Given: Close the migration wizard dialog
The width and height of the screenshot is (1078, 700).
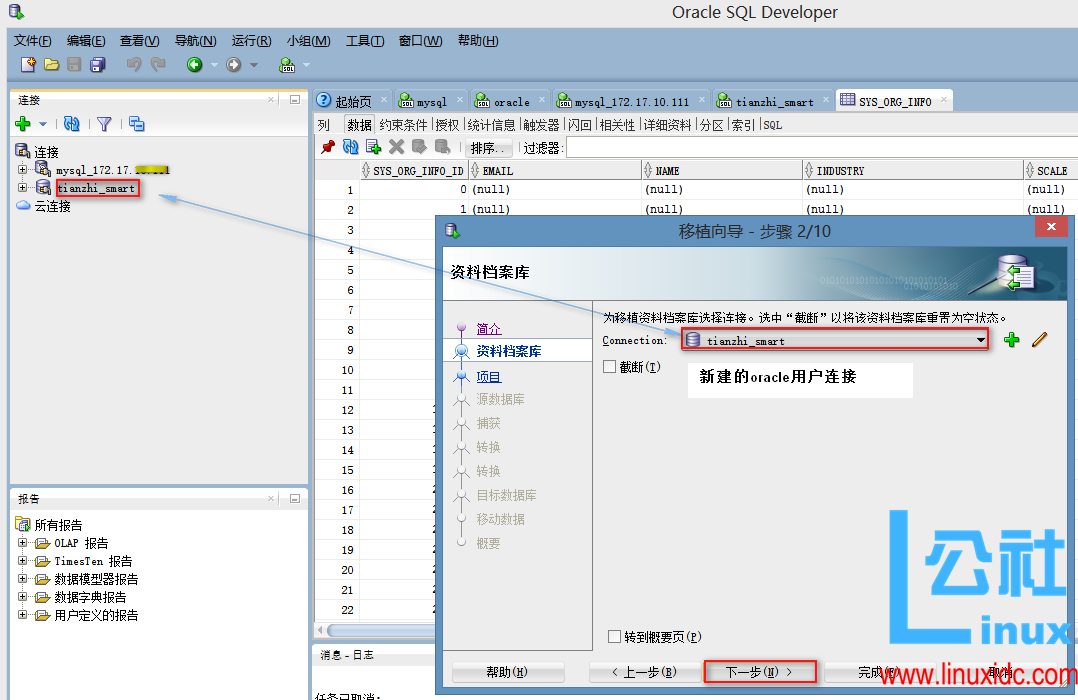Looking at the screenshot, I should pos(1051,226).
